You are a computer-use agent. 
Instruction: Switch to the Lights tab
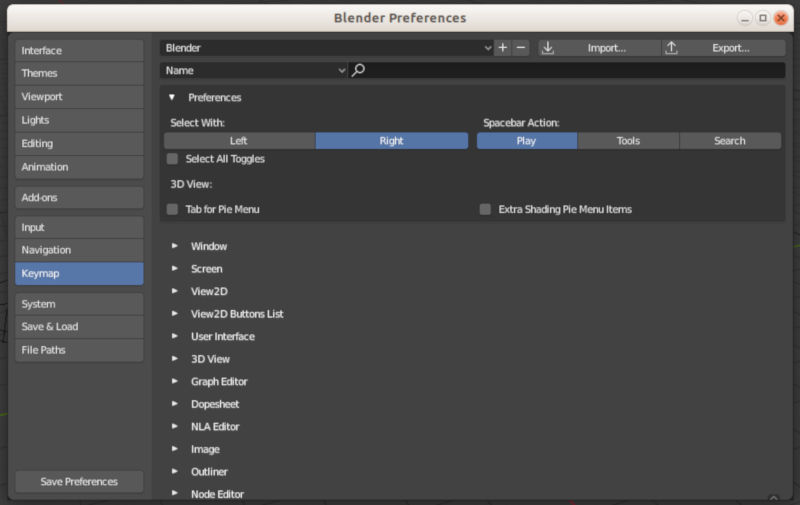point(79,120)
